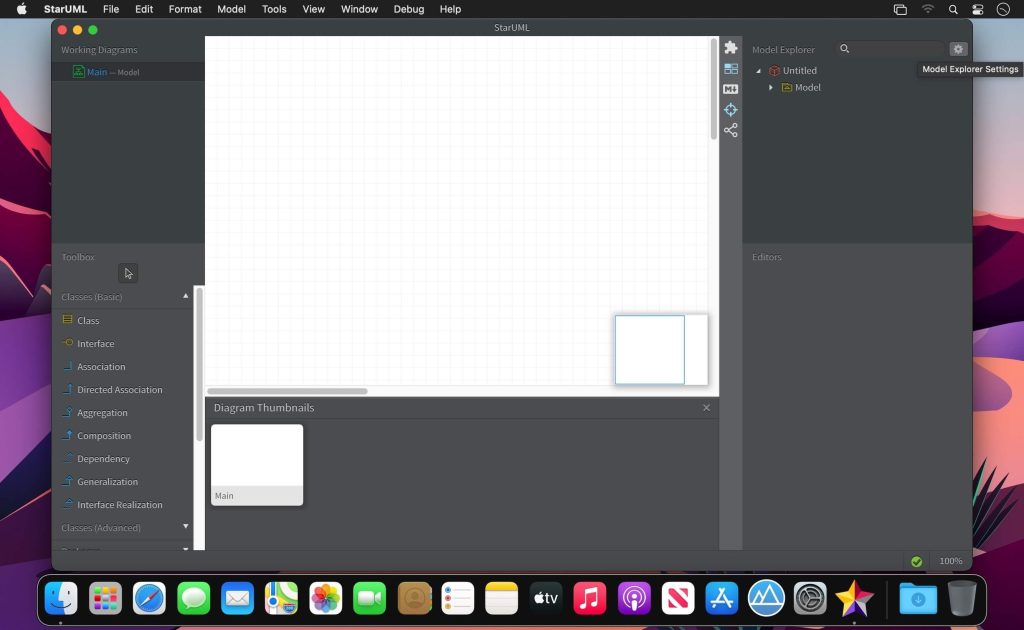
Task: Click the green validation check status icon
Action: [x=916, y=561]
